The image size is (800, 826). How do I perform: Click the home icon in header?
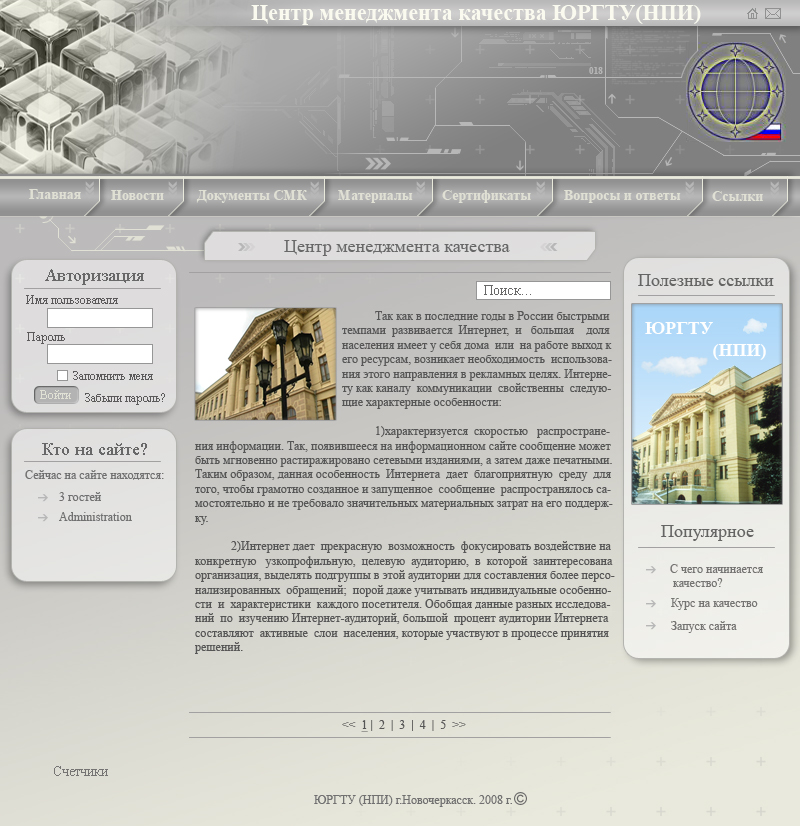point(752,14)
